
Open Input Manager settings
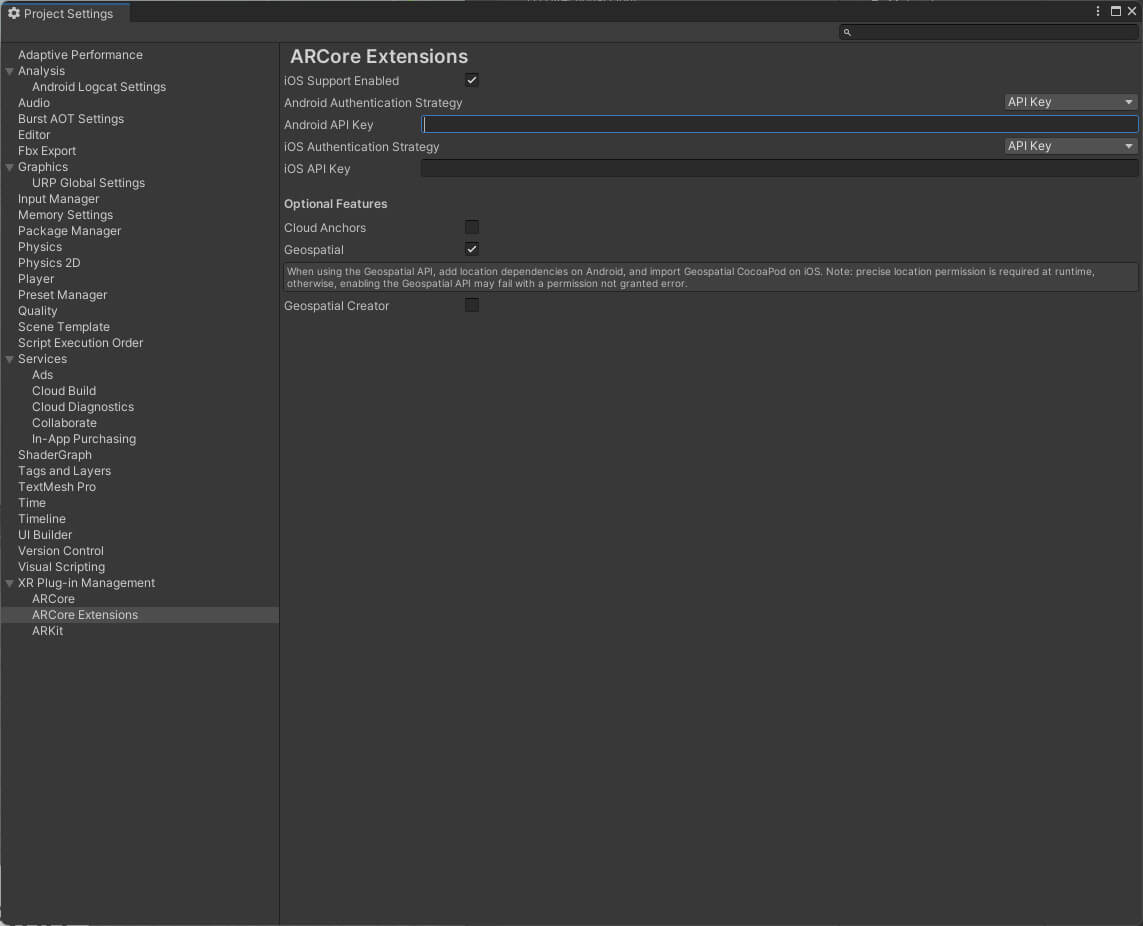point(58,199)
